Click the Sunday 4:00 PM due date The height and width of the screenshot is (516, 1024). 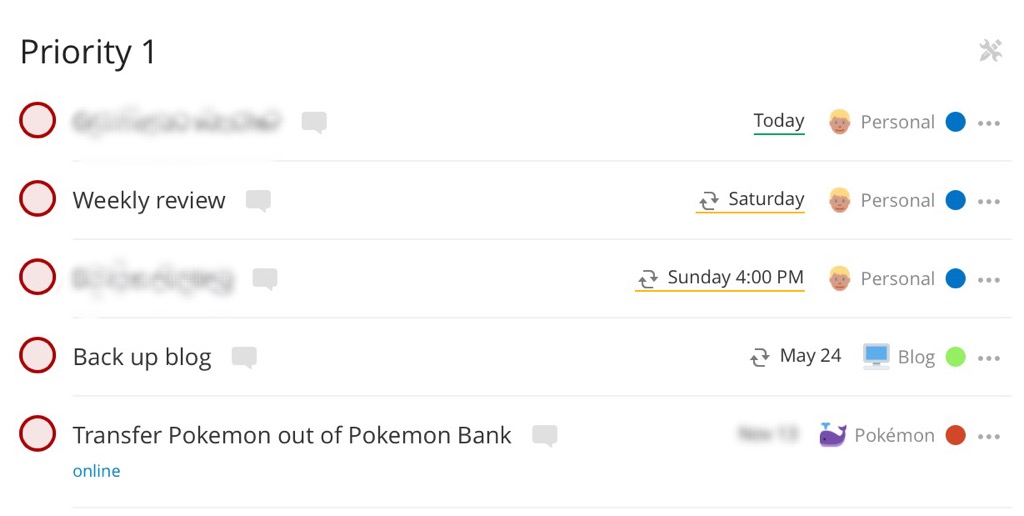(735, 278)
